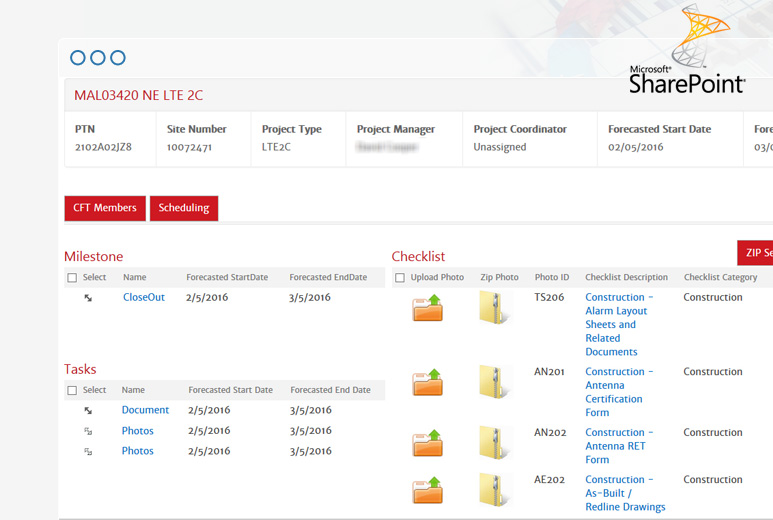The height and width of the screenshot is (520, 773).
Task: Click the upload photo folder icon for TS206
Action: coord(427,308)
